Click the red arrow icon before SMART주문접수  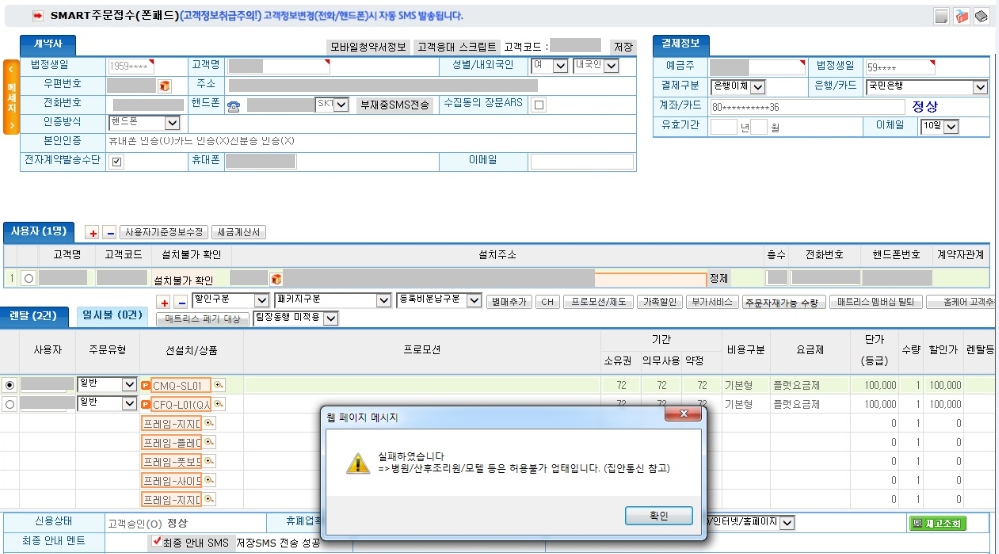38,15
